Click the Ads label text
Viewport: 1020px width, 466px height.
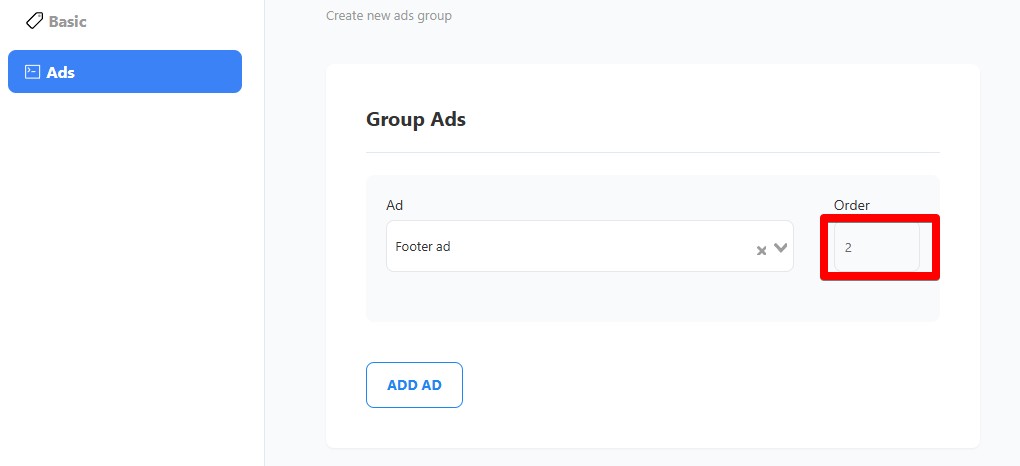point(60,72)
